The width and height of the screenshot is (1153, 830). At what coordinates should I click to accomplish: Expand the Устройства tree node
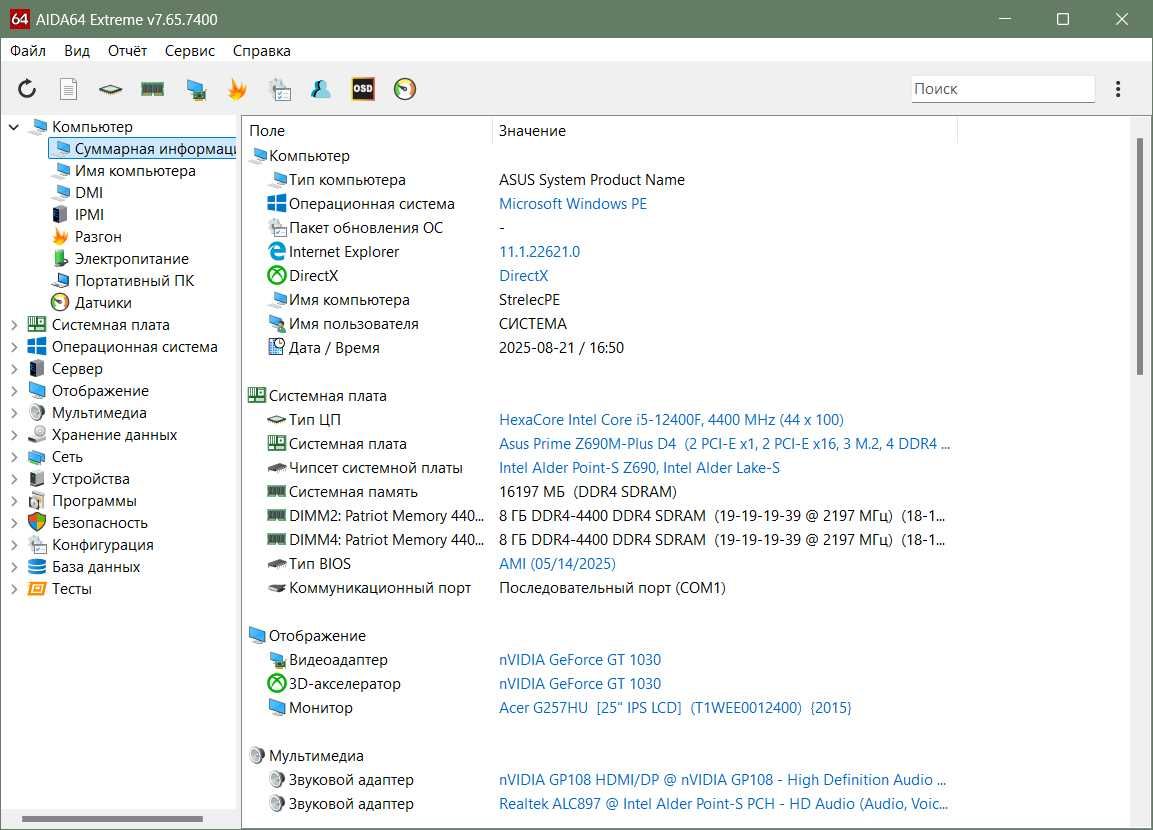pyautogui.click(x=13, y=479)
